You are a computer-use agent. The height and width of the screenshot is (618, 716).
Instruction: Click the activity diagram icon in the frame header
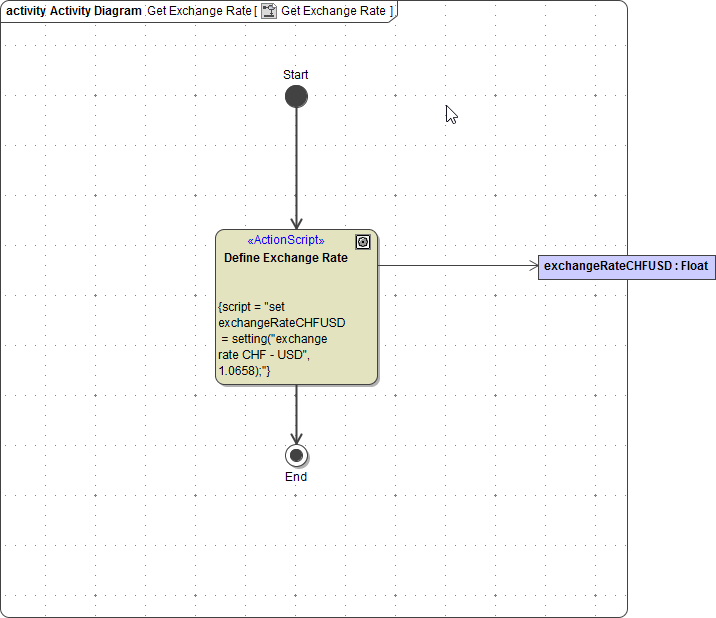(x=268, y=11)
